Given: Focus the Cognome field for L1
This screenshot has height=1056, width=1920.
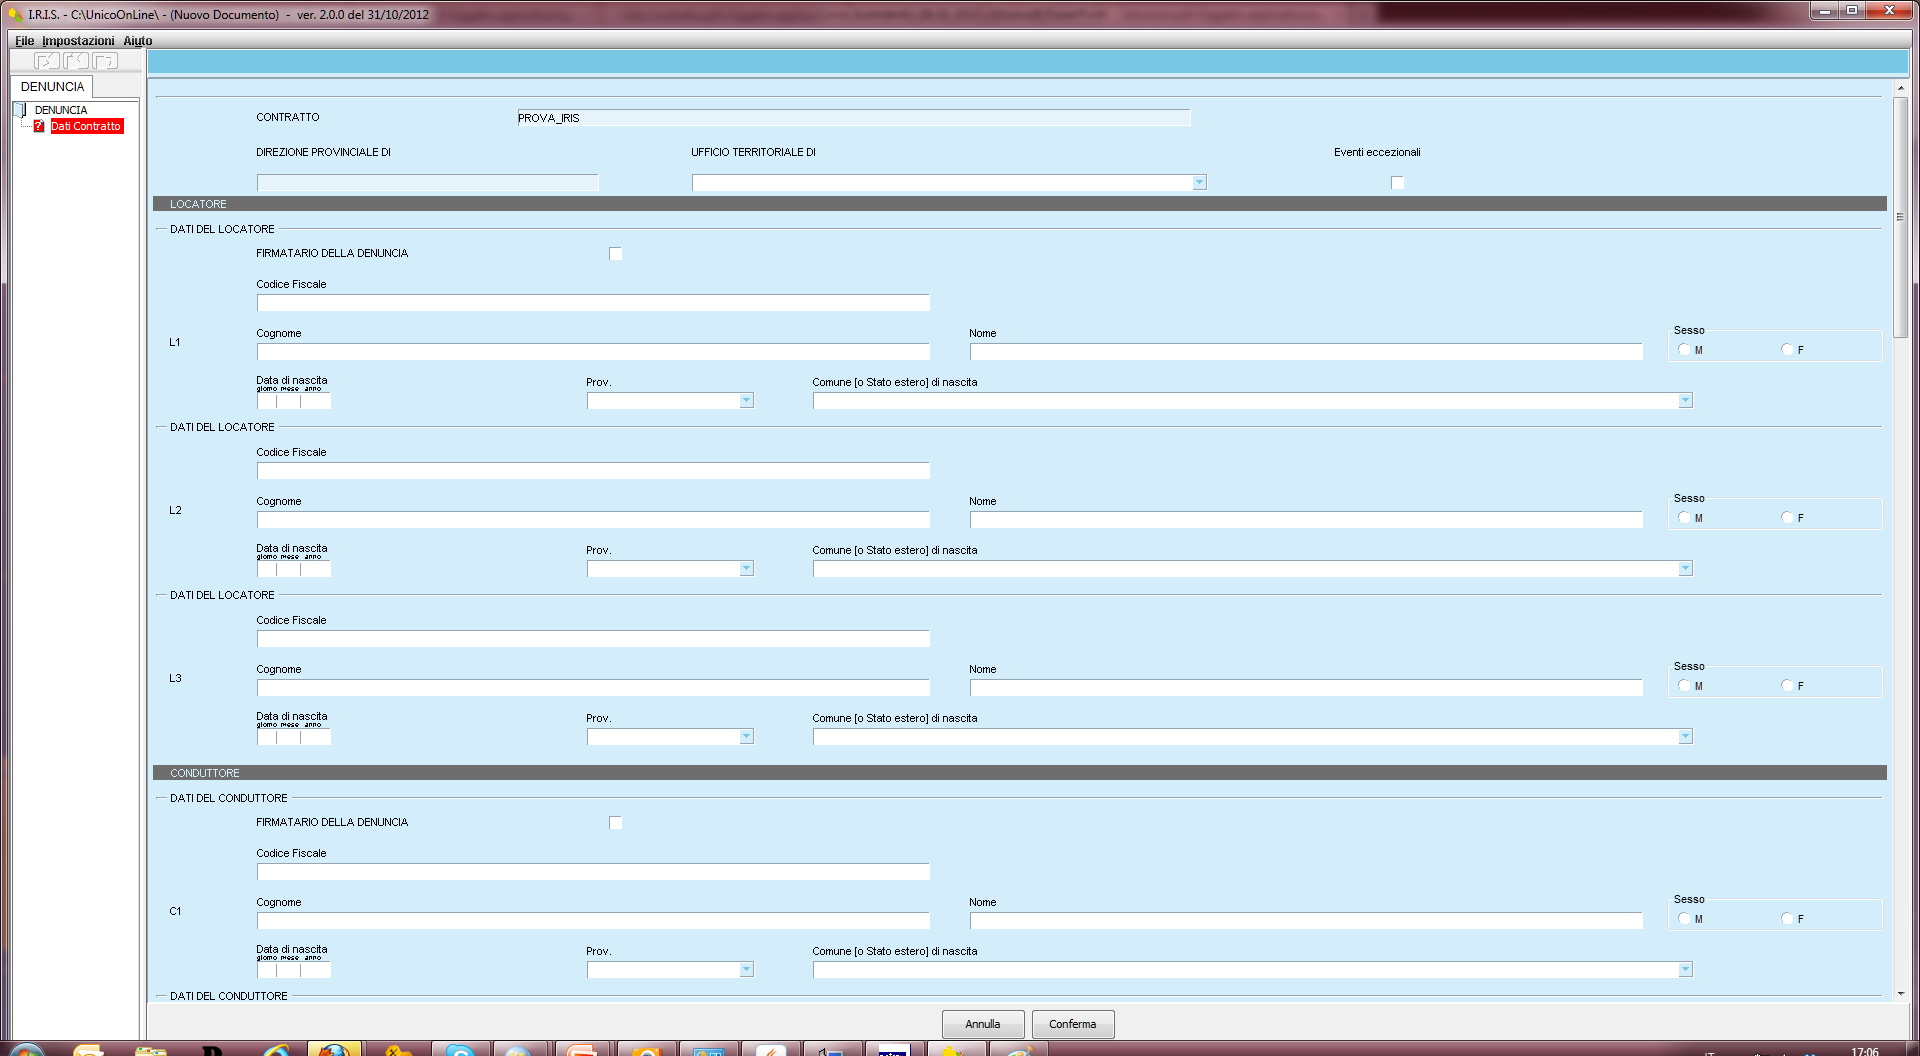Looking at the screenshot, I should point(593,352).
